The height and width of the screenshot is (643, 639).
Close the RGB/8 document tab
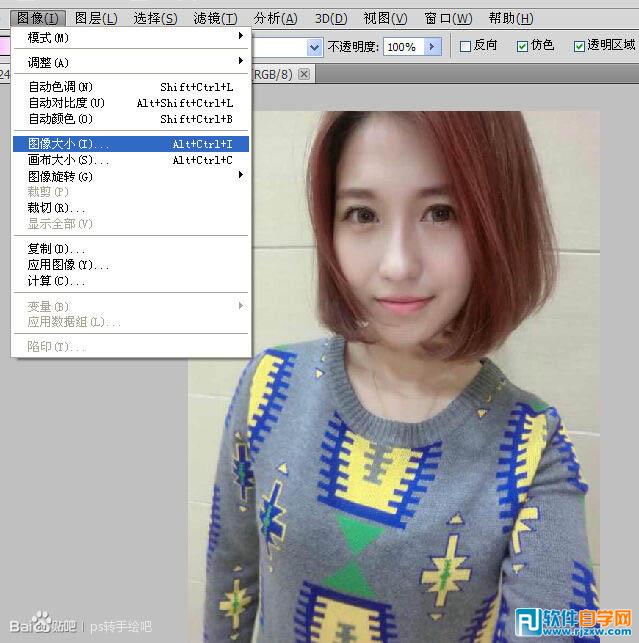click(304, 74)
